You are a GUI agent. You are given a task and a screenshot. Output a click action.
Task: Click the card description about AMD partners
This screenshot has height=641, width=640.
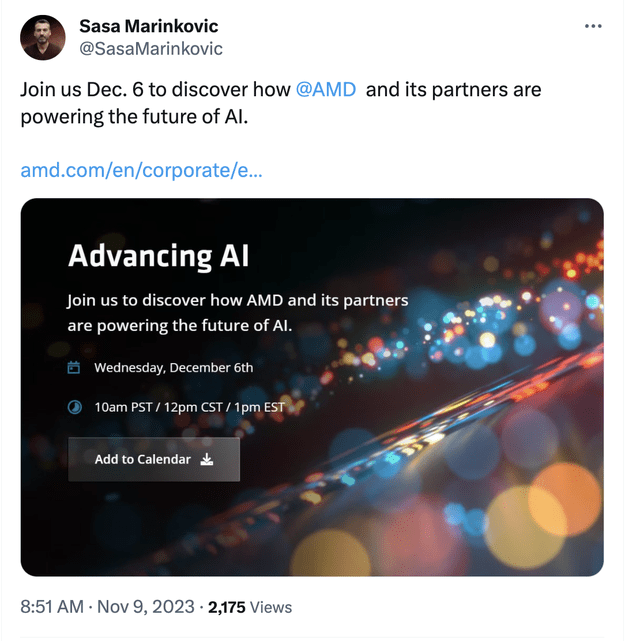(237, 313)
